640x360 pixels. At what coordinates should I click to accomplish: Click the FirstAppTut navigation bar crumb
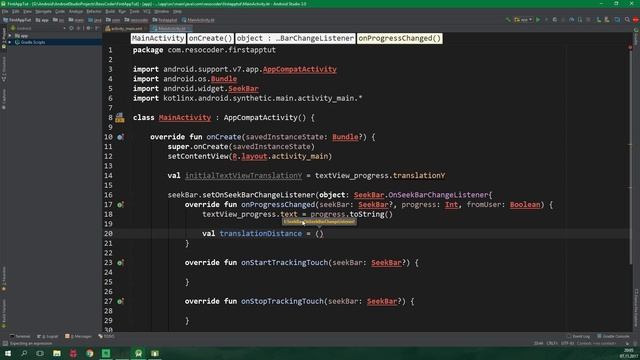[17, 20]
